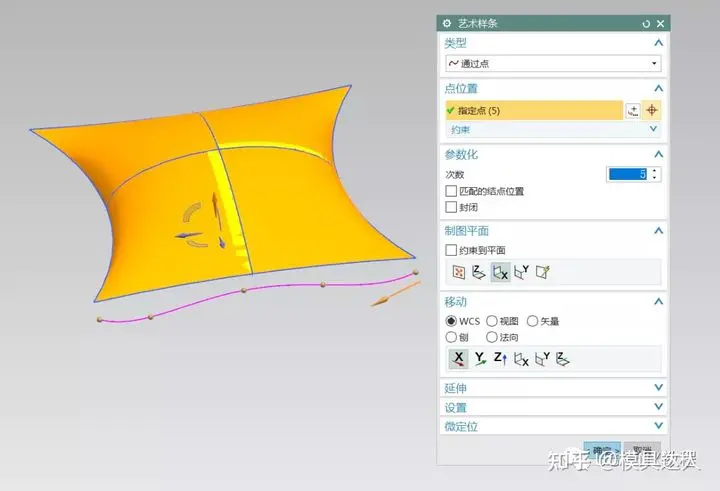Select the 刨 plane movement radio button
This screenshot has height=491, width=720.
(451, 337)
